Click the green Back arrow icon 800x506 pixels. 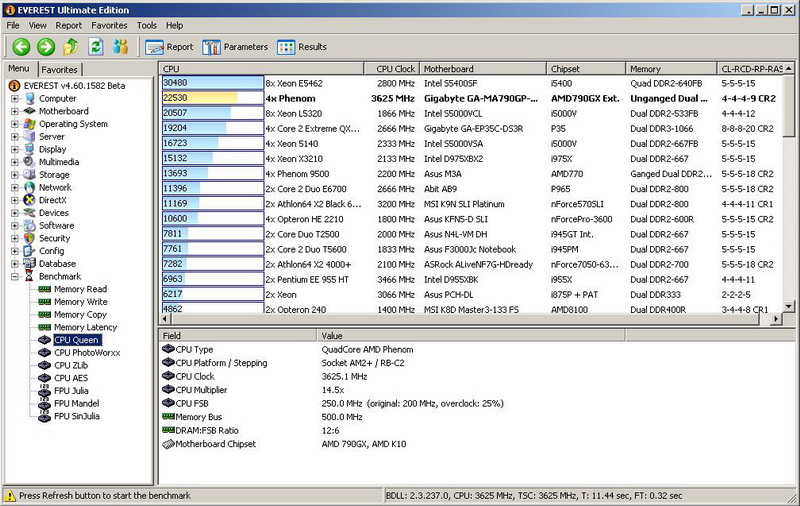pos(21,47)
